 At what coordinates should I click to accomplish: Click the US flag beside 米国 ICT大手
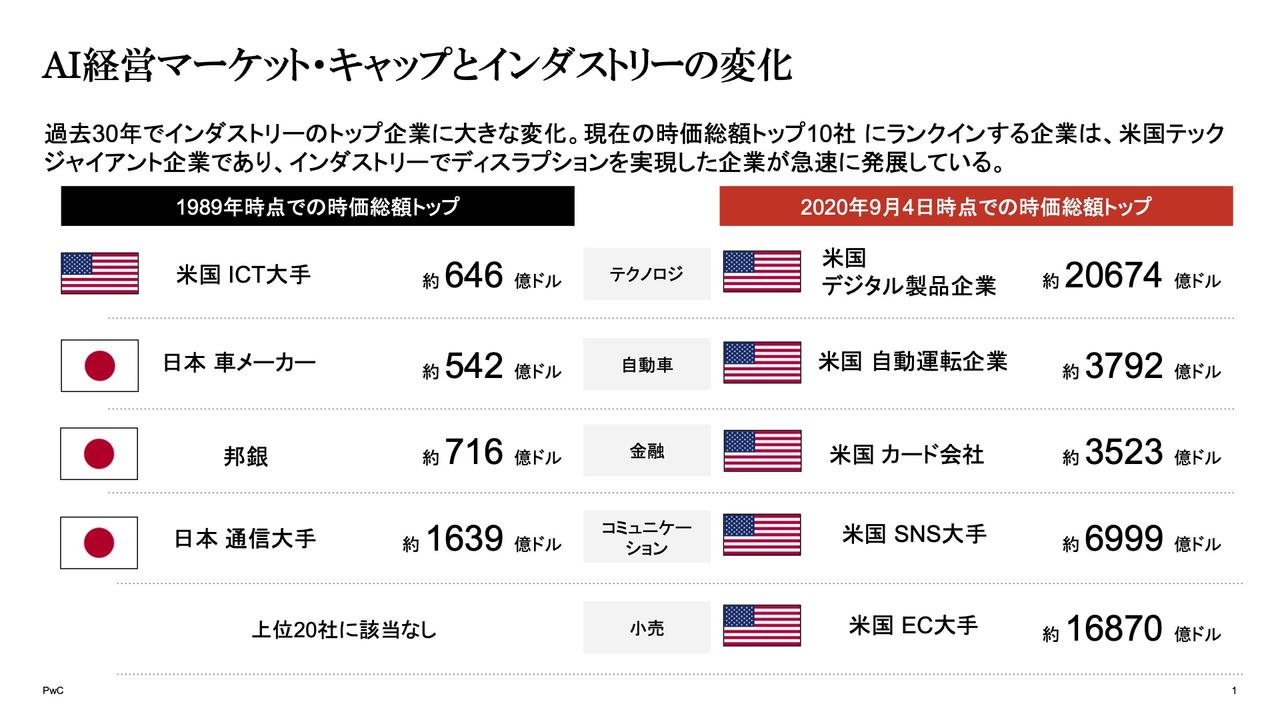tap(99, 273)
